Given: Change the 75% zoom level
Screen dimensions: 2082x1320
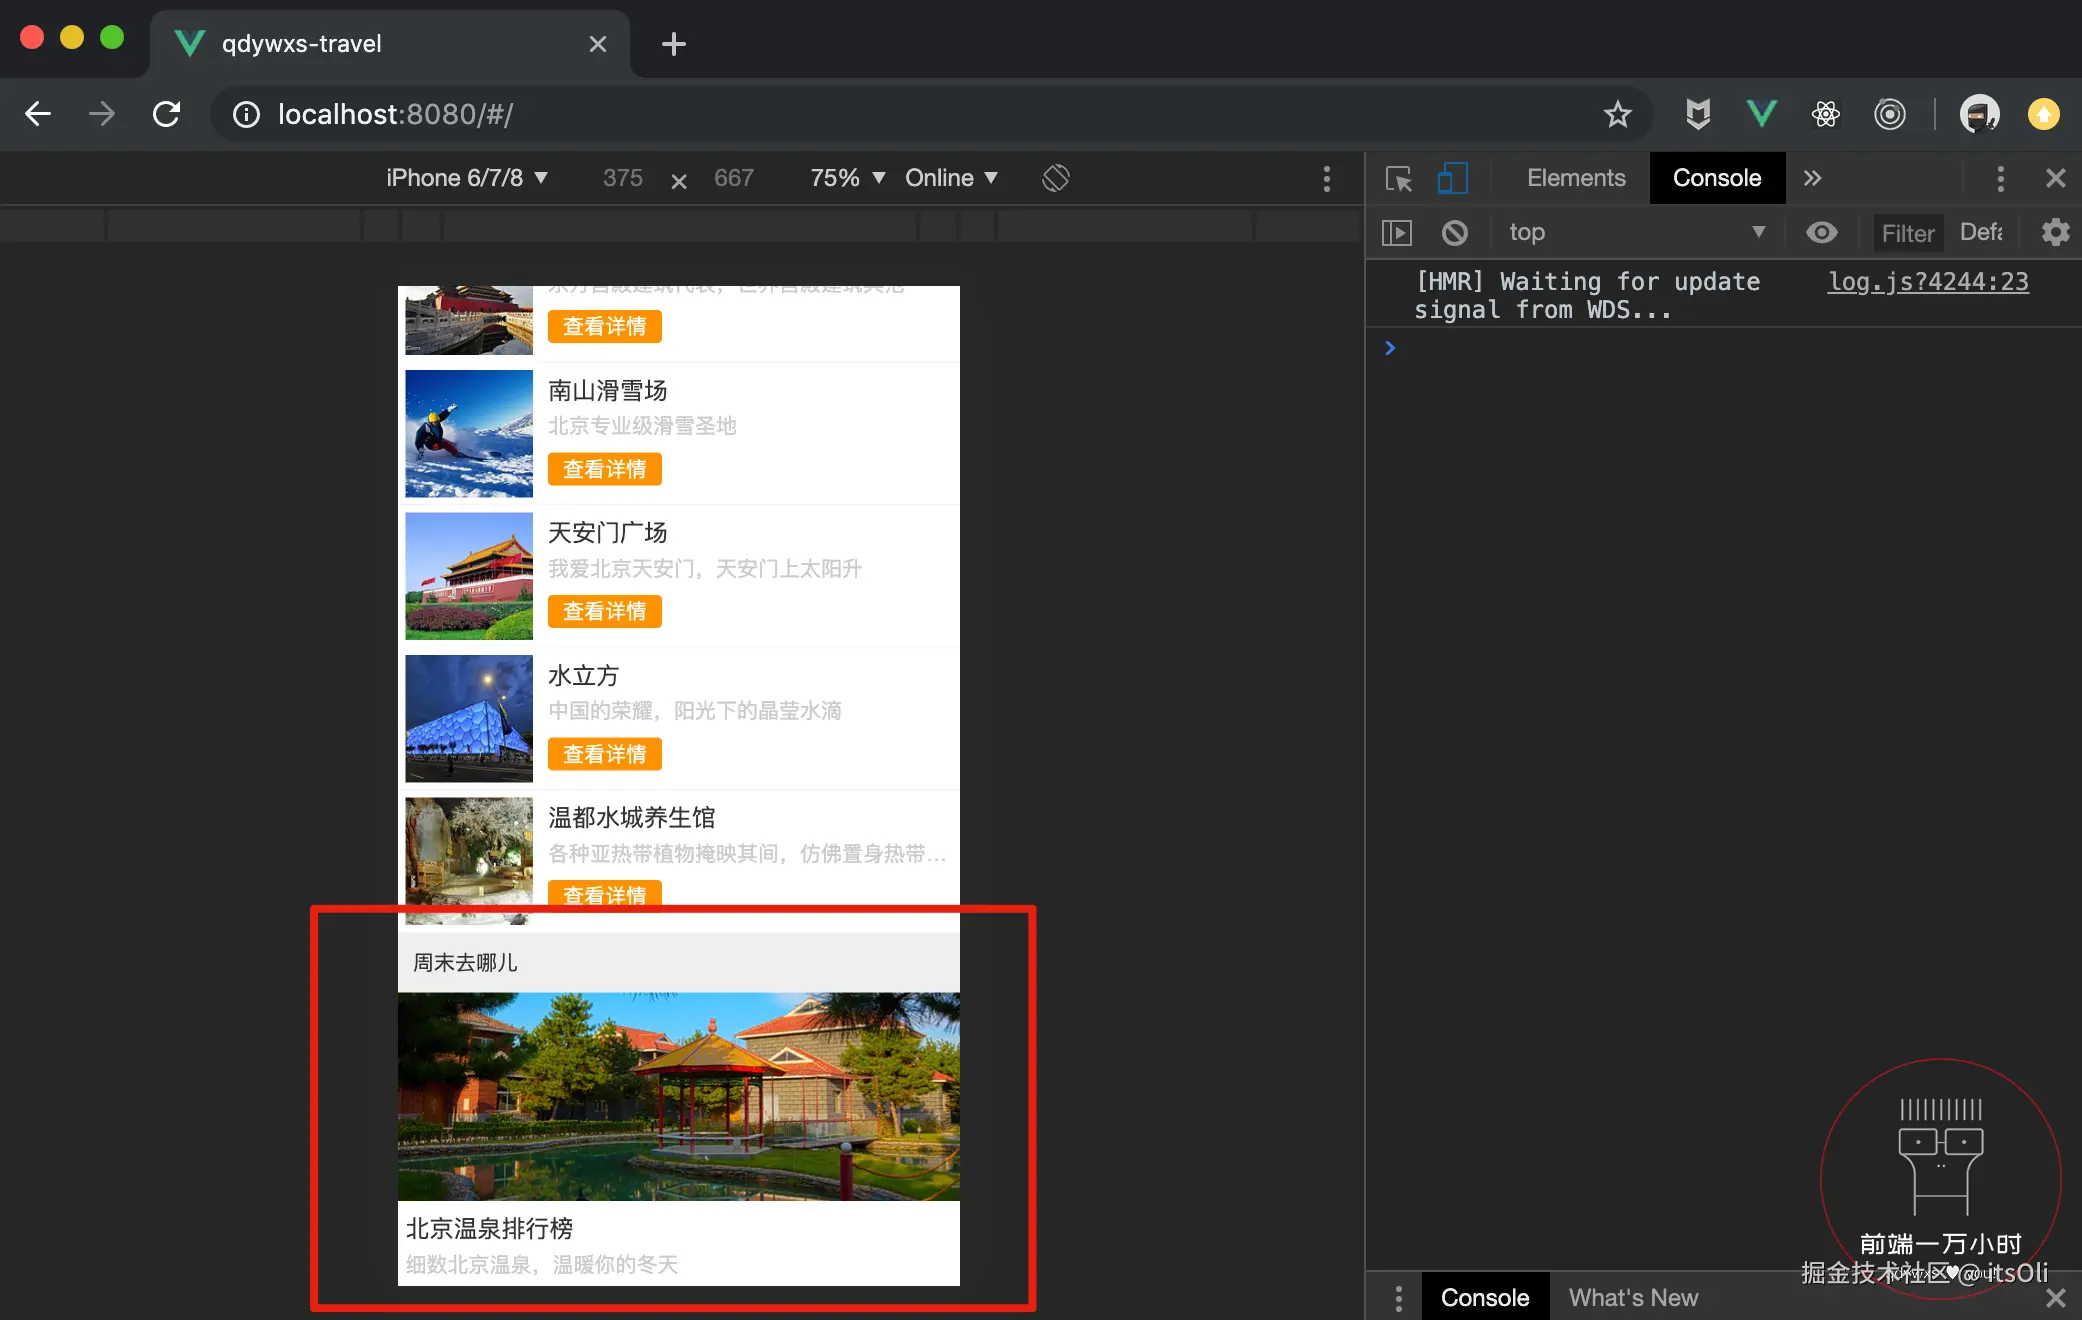Looking at the screenshot, I should point(847,178).
